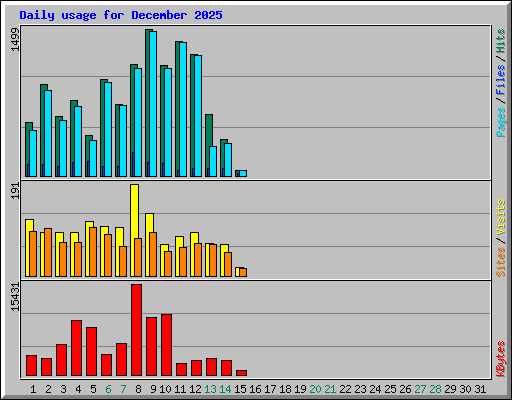The width and height of the screenshot is (512, 400).
Task: Click green weekend day label '6'
Action: pyautogui.click(x=108, y=389)
